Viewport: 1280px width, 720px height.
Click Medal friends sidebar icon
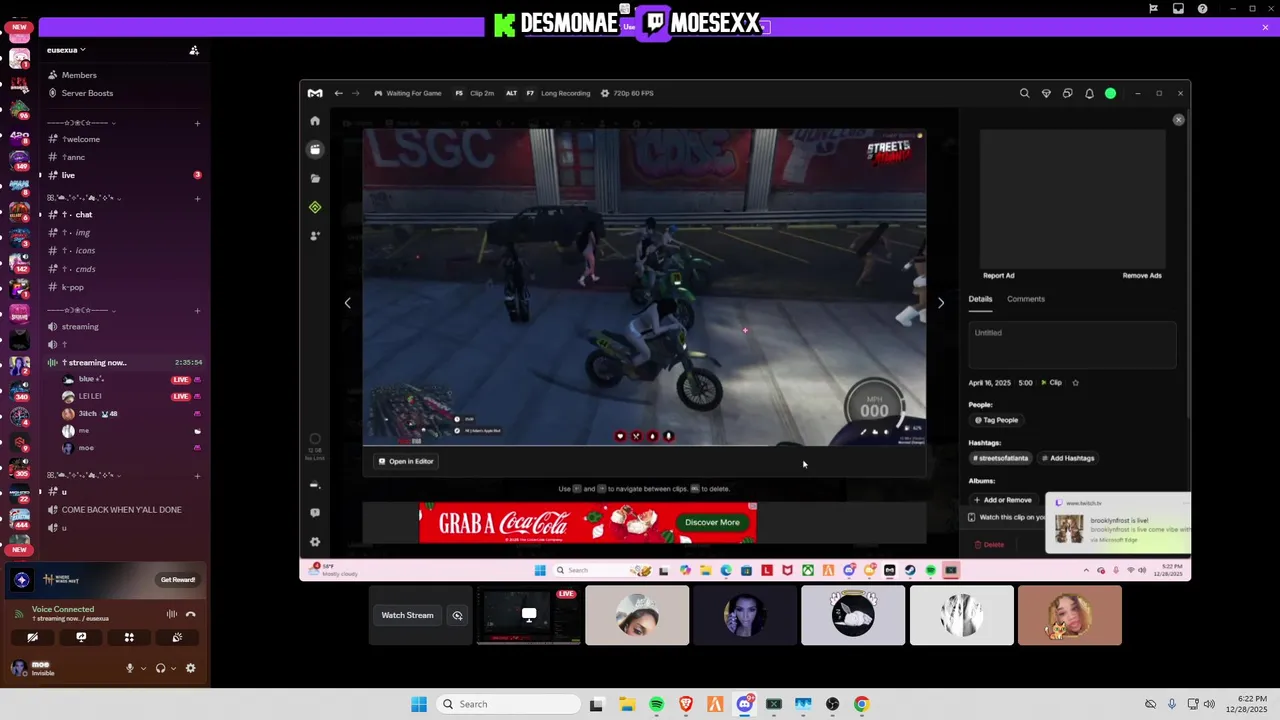[x=315, y=236]
